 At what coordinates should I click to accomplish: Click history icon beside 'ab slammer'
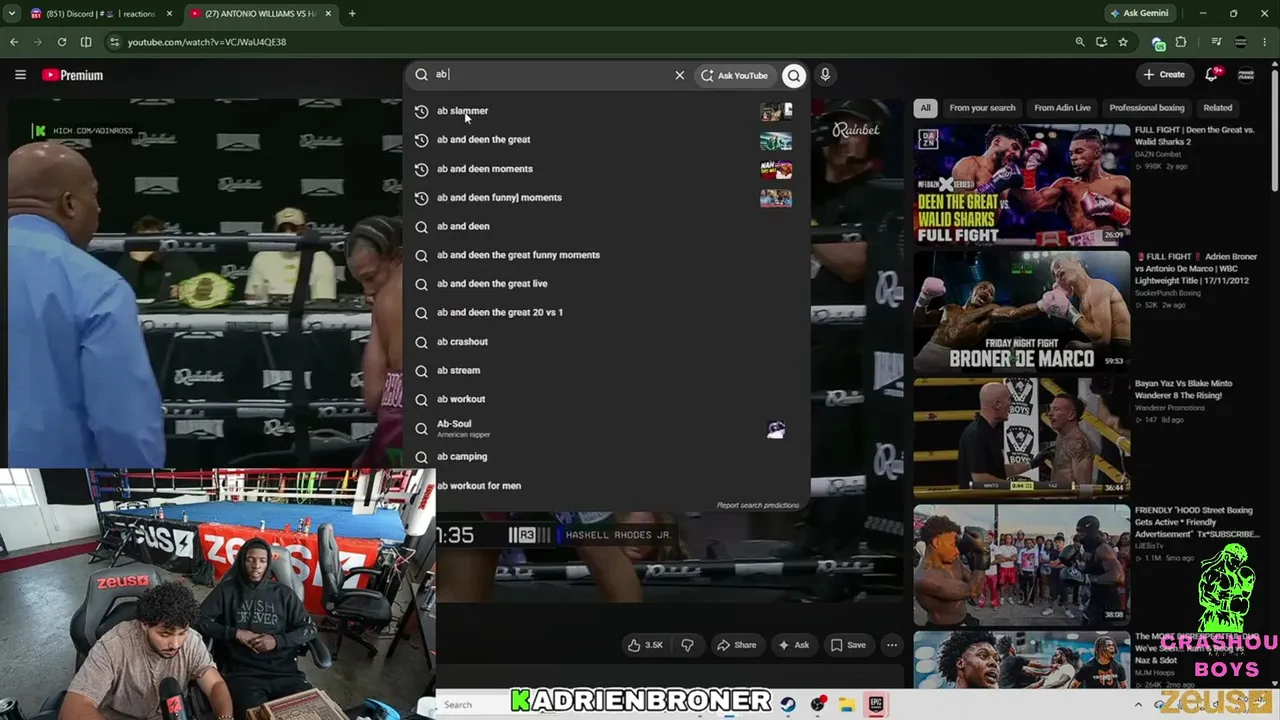click(x=421, y=111)
